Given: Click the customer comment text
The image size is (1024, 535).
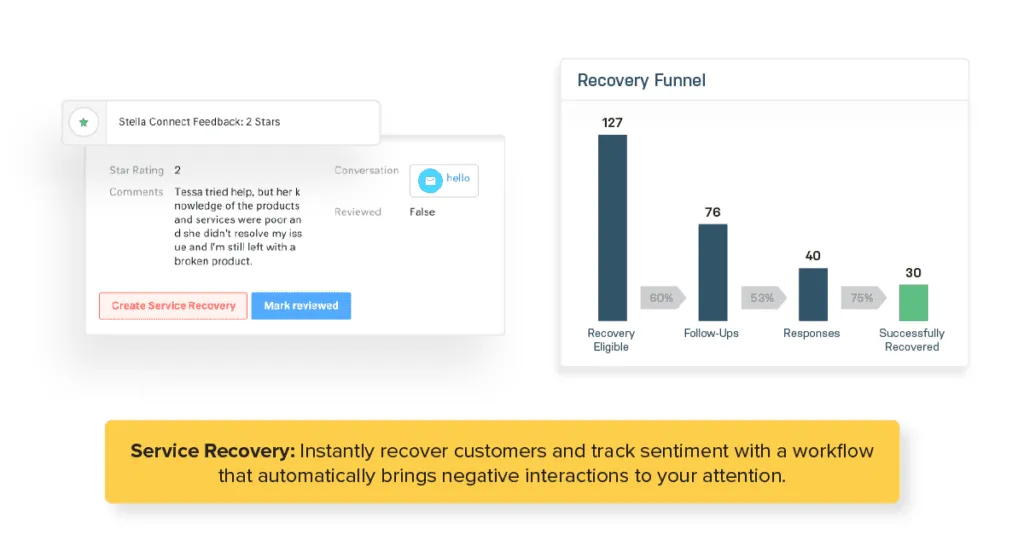Looking at the screenshot, I should (x=237, y=226).
